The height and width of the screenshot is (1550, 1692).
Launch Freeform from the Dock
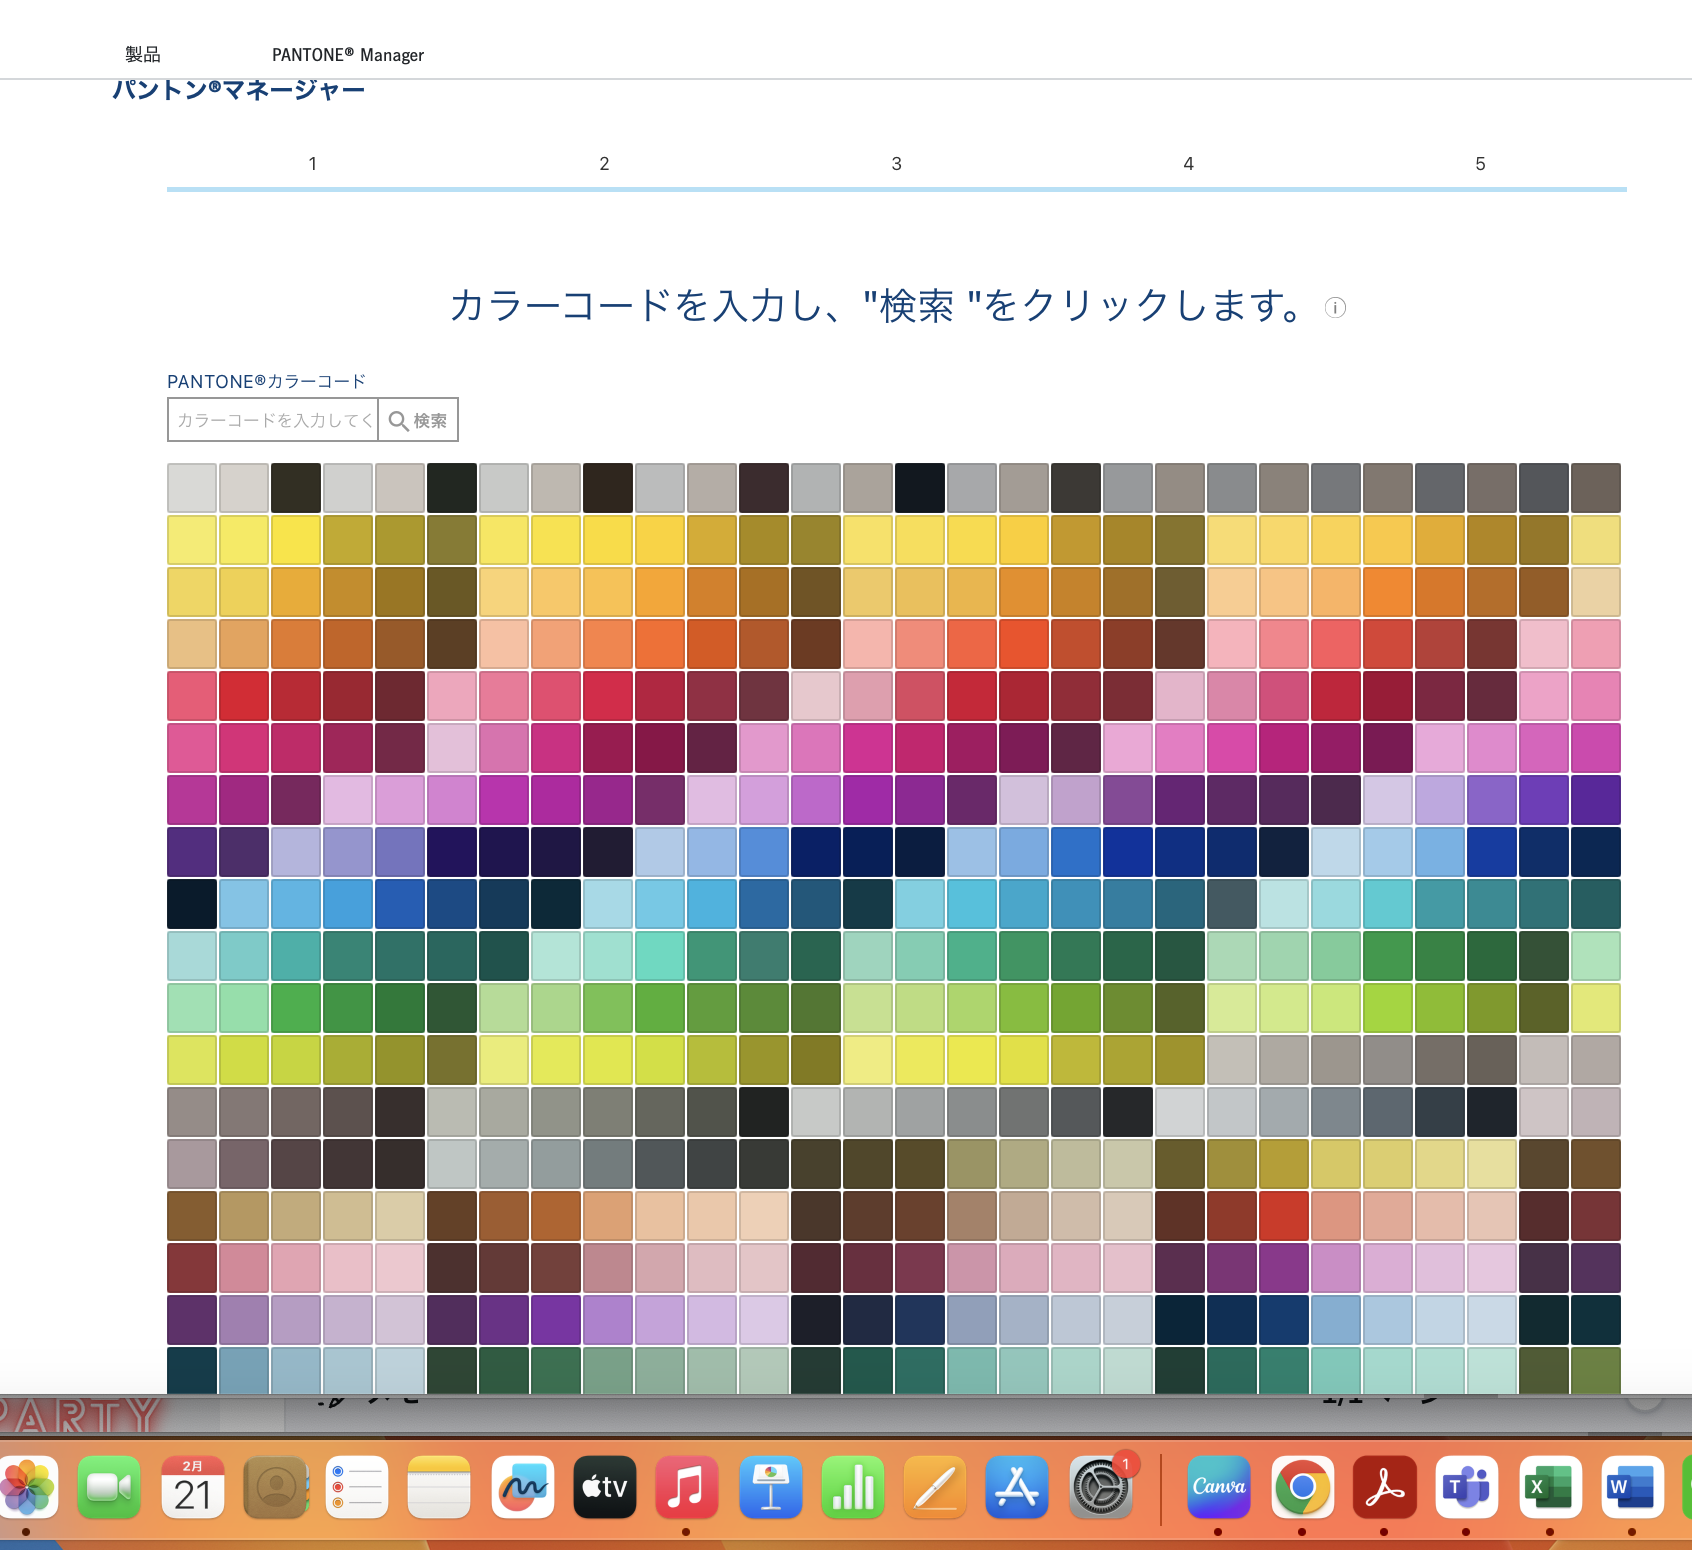[x=523, y=1487]
